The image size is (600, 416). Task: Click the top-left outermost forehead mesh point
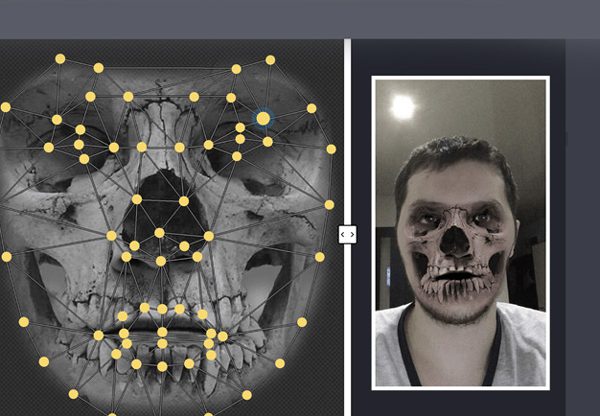60,59
